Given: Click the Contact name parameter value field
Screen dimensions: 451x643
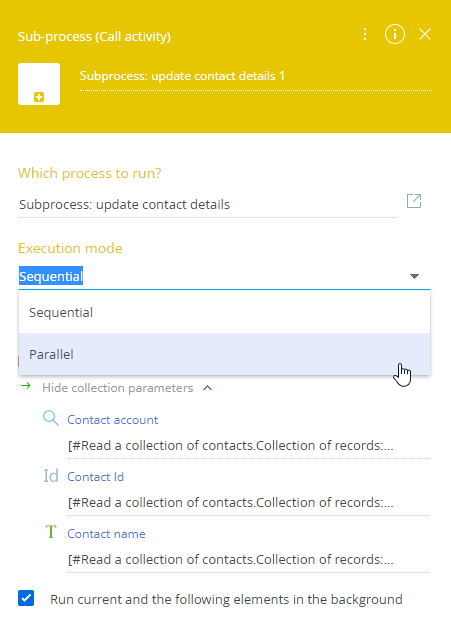Looking at the screenshot, I should pyautogui.click(x=249, y=560).
